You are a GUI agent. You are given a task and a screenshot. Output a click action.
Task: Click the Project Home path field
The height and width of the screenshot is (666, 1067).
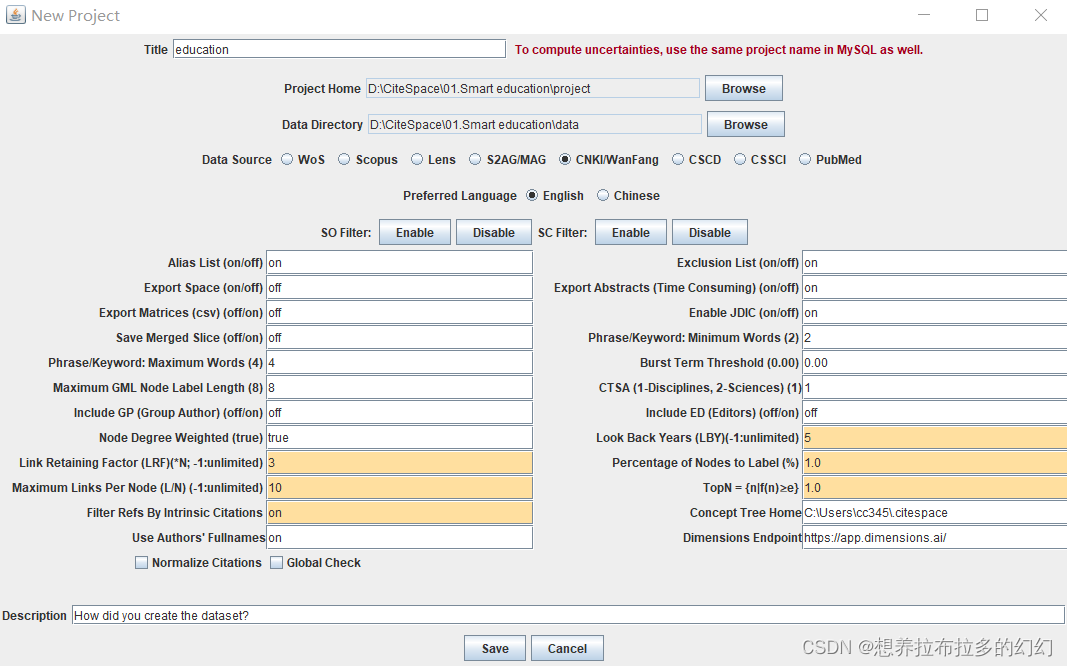(533, 88)
